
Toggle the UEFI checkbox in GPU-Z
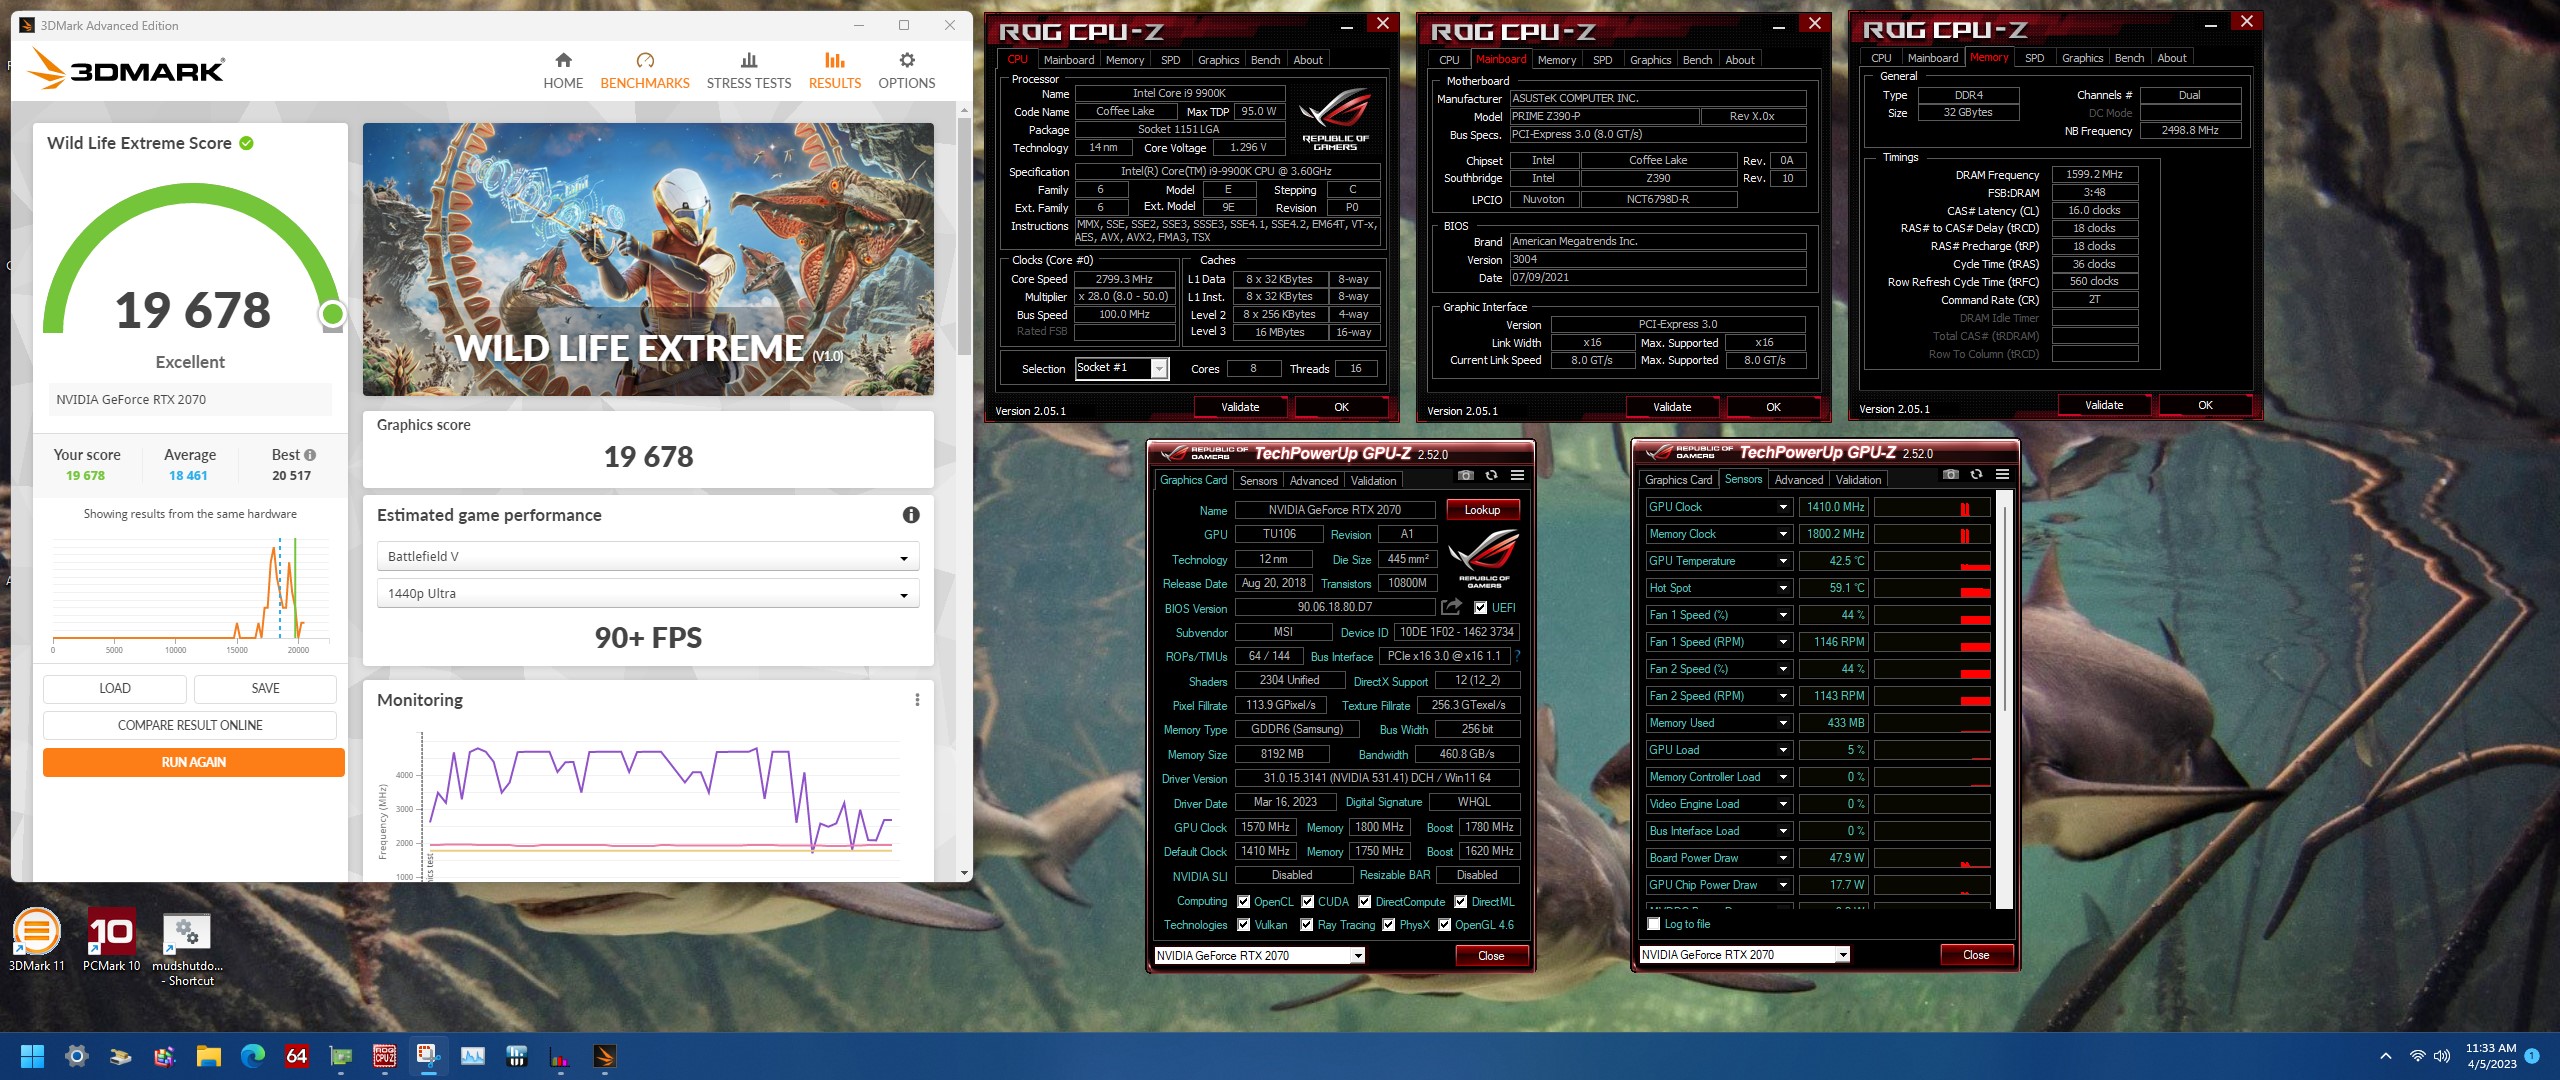[x=1480, y=607]
